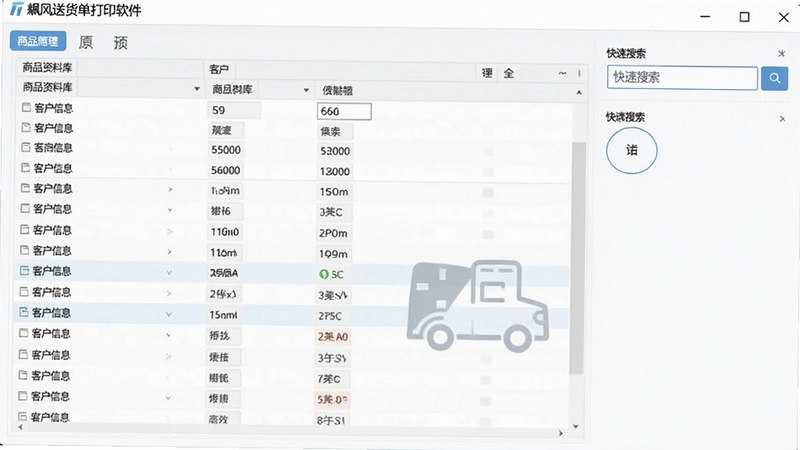Click the app logo in title bar
Viewport: 800px width, 450px height.
tap(17, 9)
